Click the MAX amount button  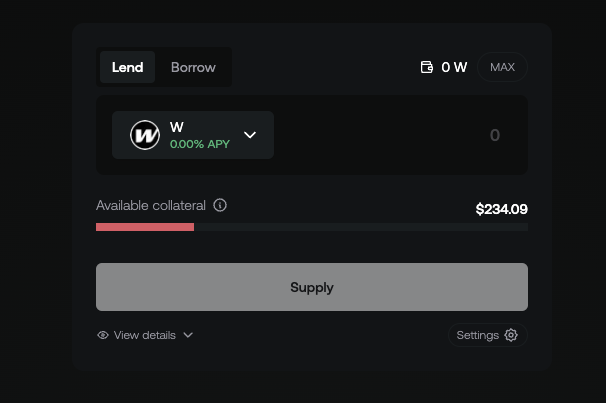click(502, 67)
